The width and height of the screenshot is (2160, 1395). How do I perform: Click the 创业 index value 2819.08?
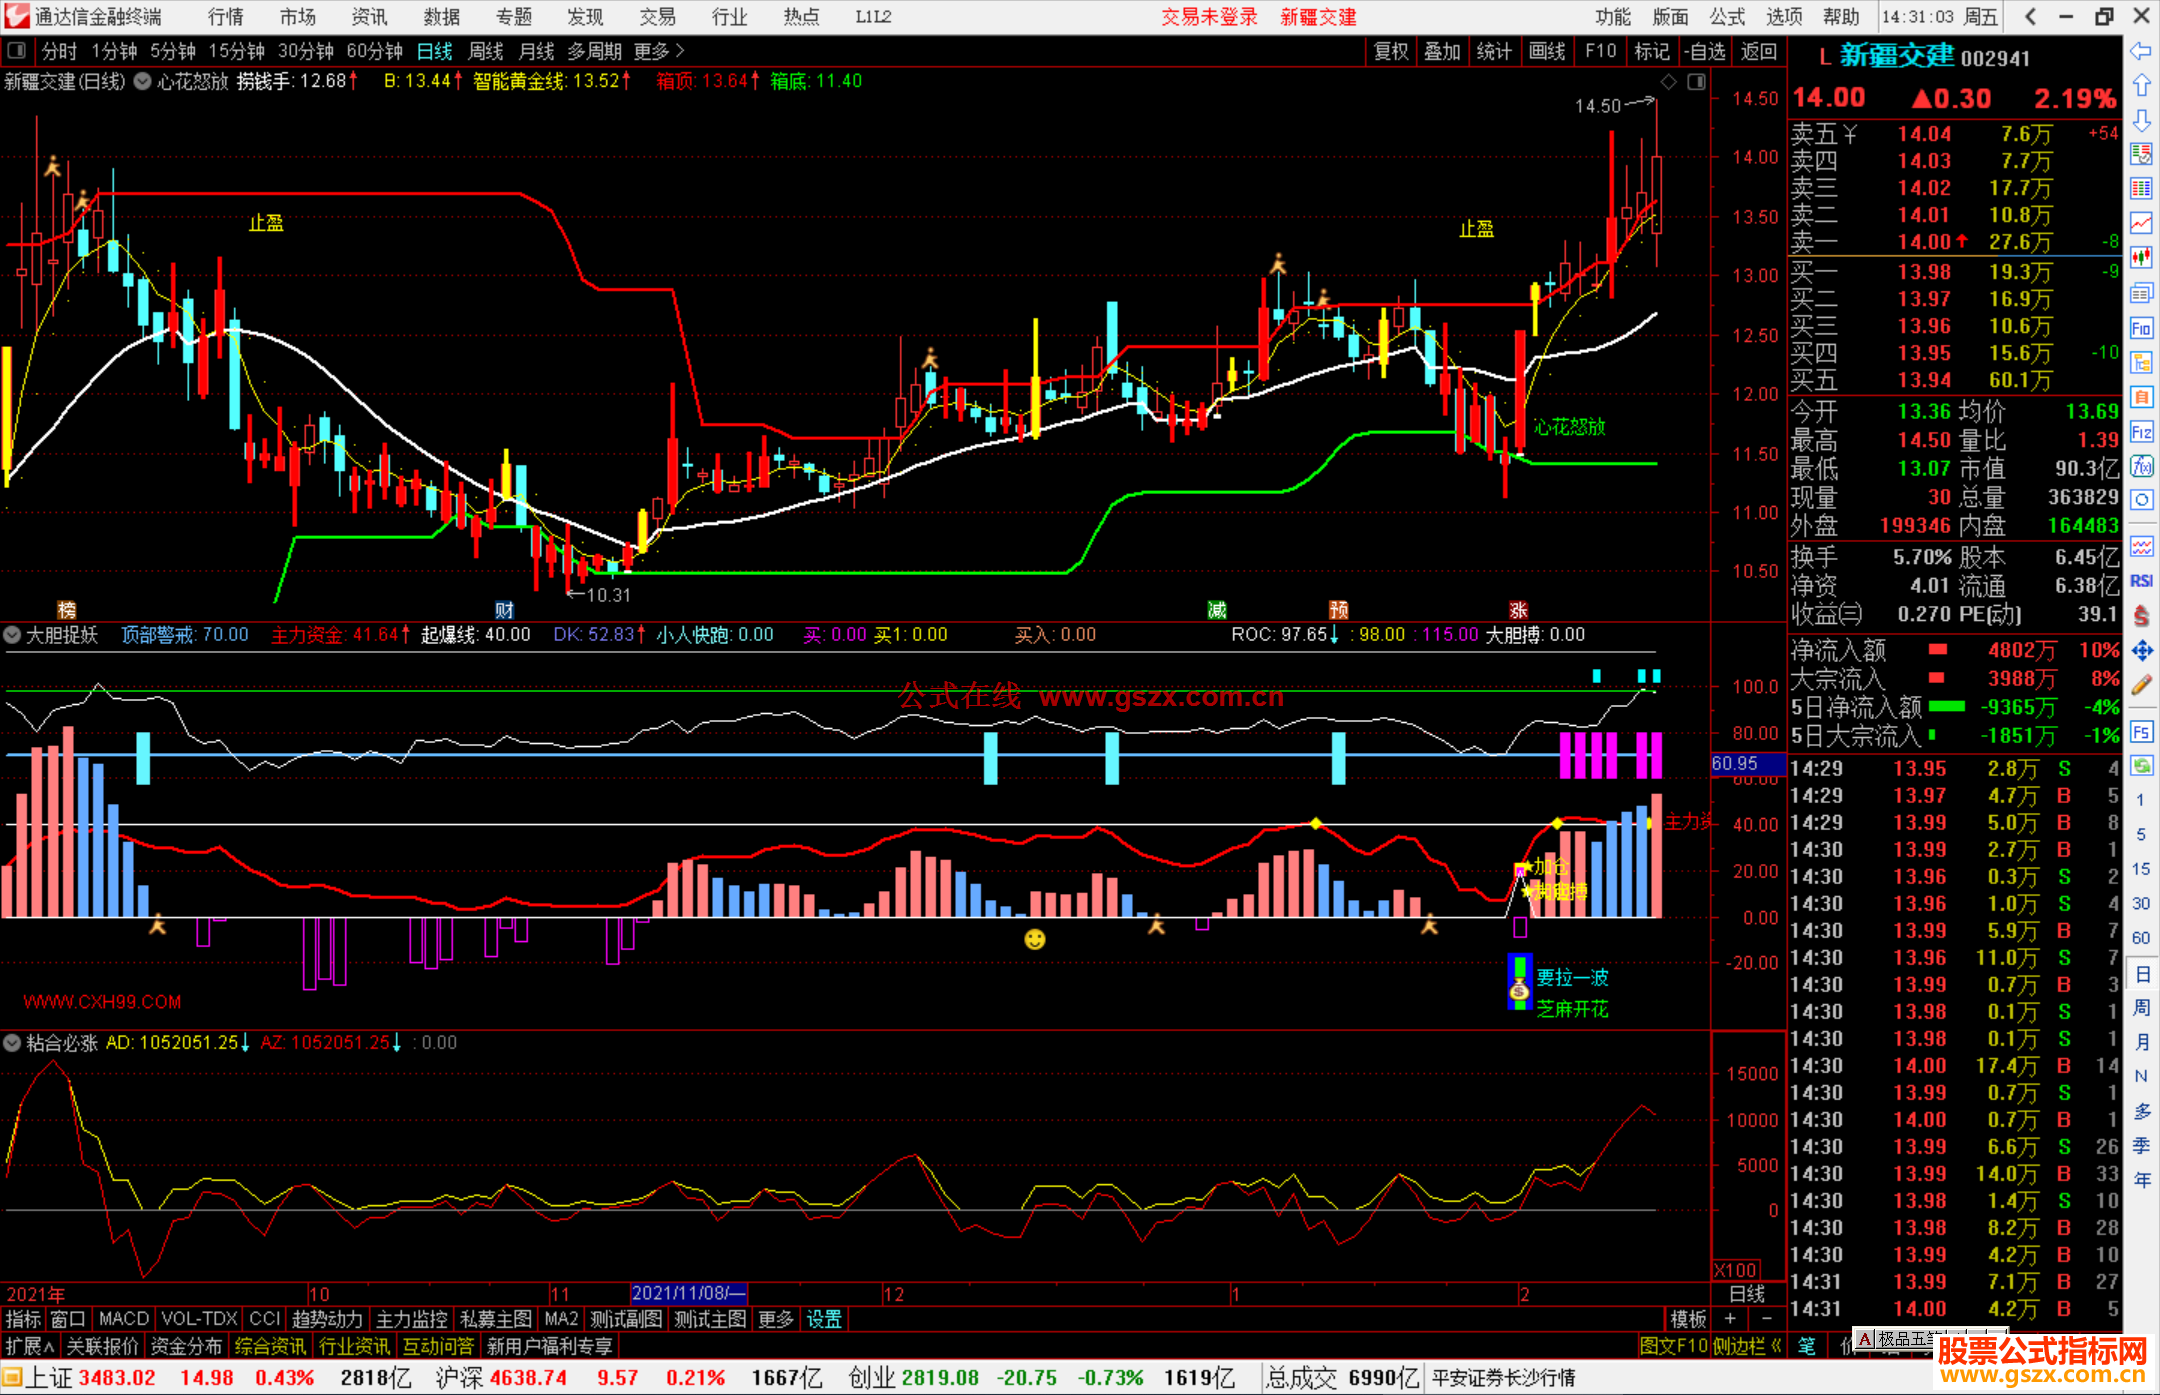[940, 1378]
